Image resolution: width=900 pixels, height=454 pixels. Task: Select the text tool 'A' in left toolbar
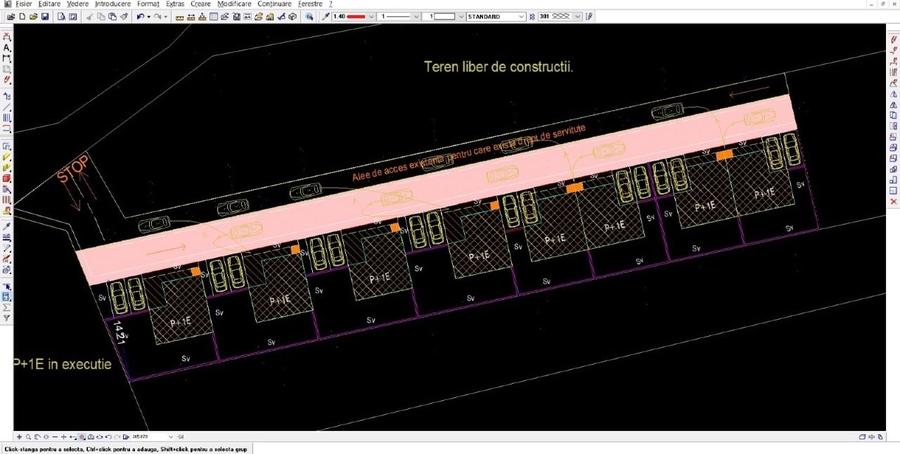[x=7, y=47]
